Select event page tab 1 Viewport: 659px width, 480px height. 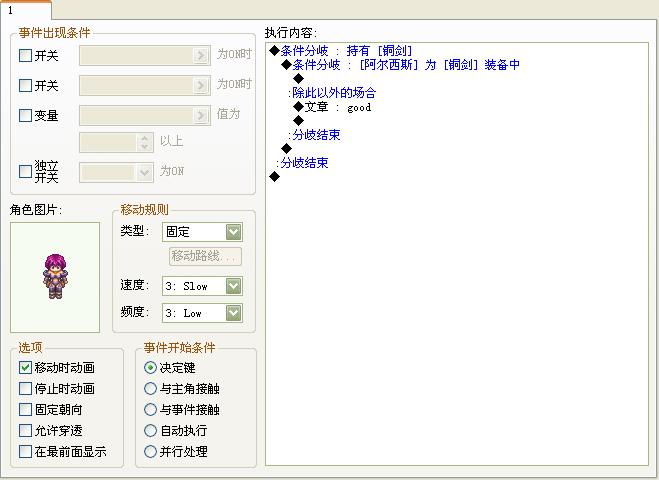point(25,10)
